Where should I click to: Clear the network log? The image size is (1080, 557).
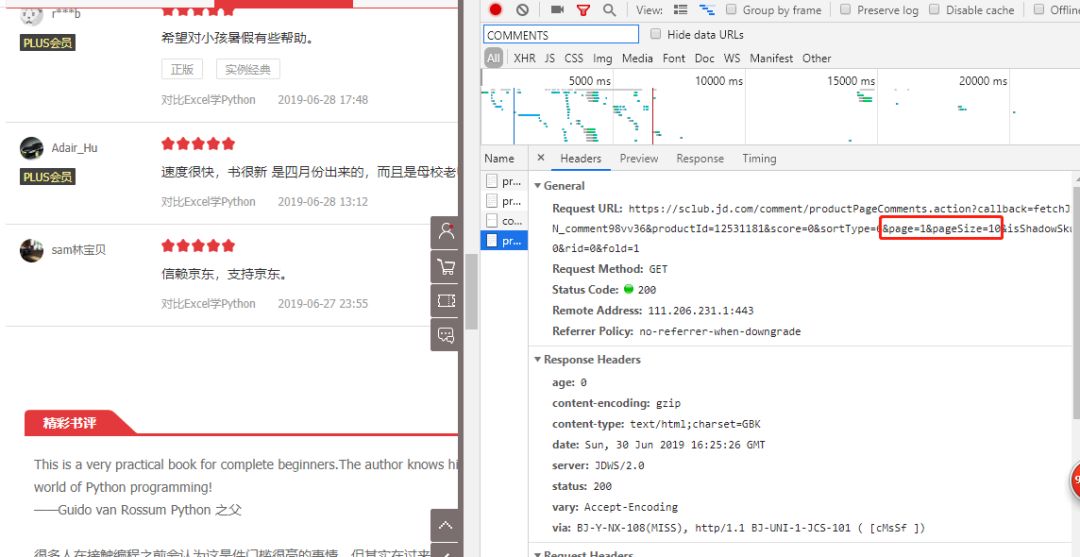[522, 10]
